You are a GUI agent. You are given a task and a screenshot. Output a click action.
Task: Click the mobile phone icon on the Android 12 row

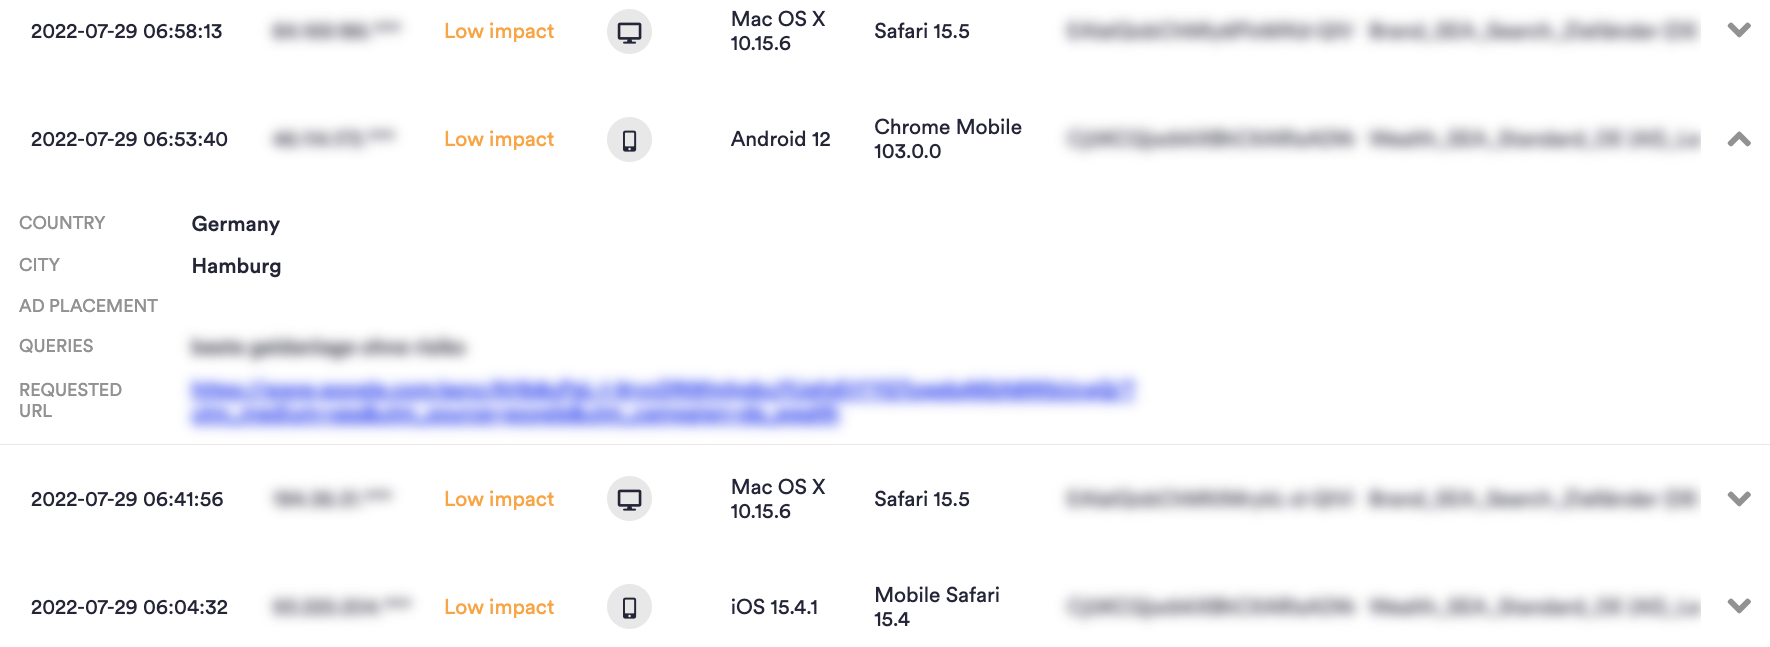[628, 140]
